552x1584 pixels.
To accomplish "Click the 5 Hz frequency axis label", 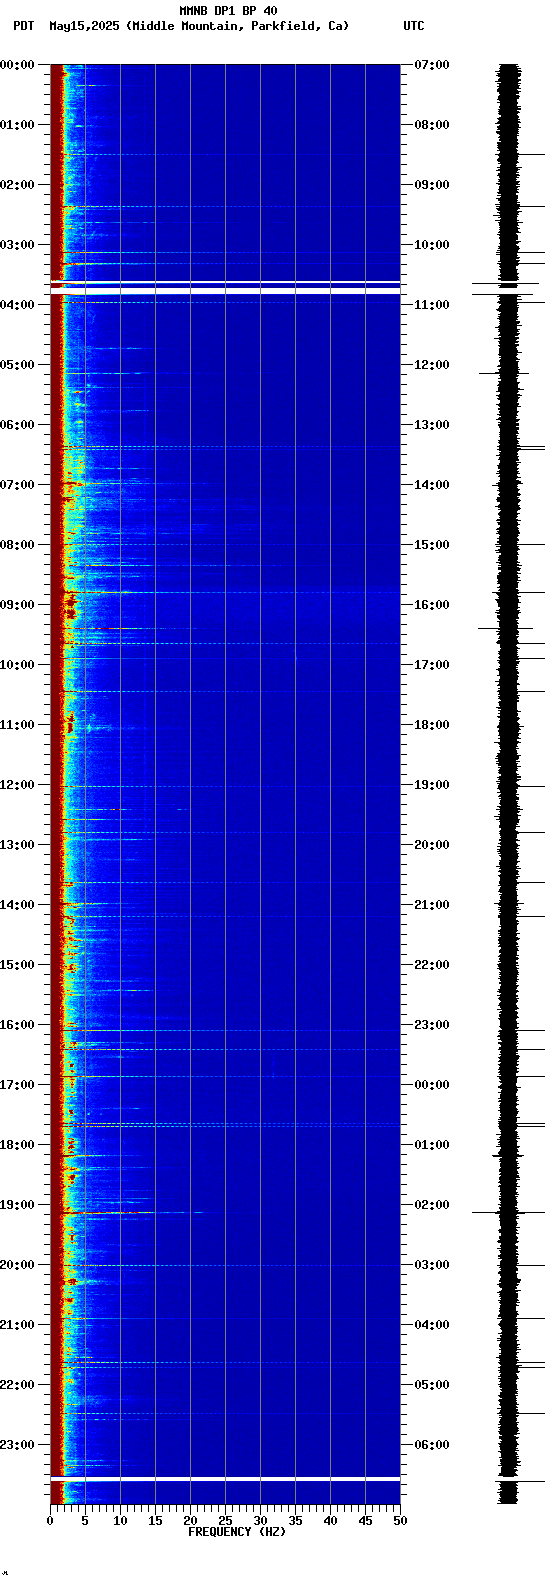I will click(x=85, y=1521).
